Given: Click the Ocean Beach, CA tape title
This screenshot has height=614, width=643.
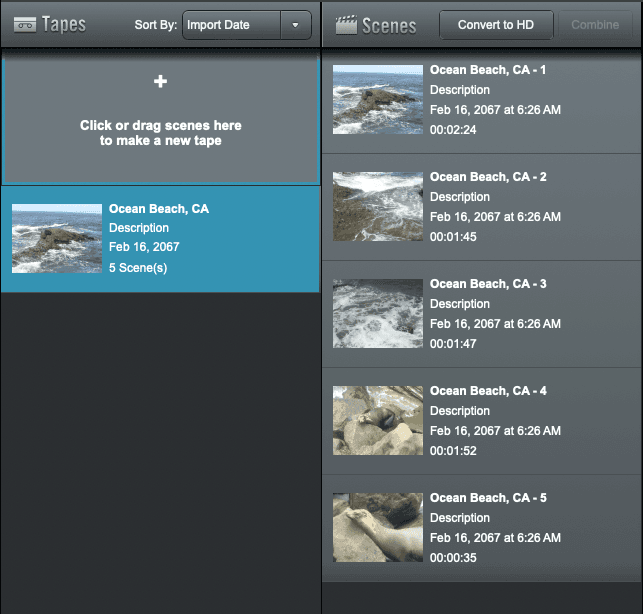Looking at the screenshot, I should point(159,209).
